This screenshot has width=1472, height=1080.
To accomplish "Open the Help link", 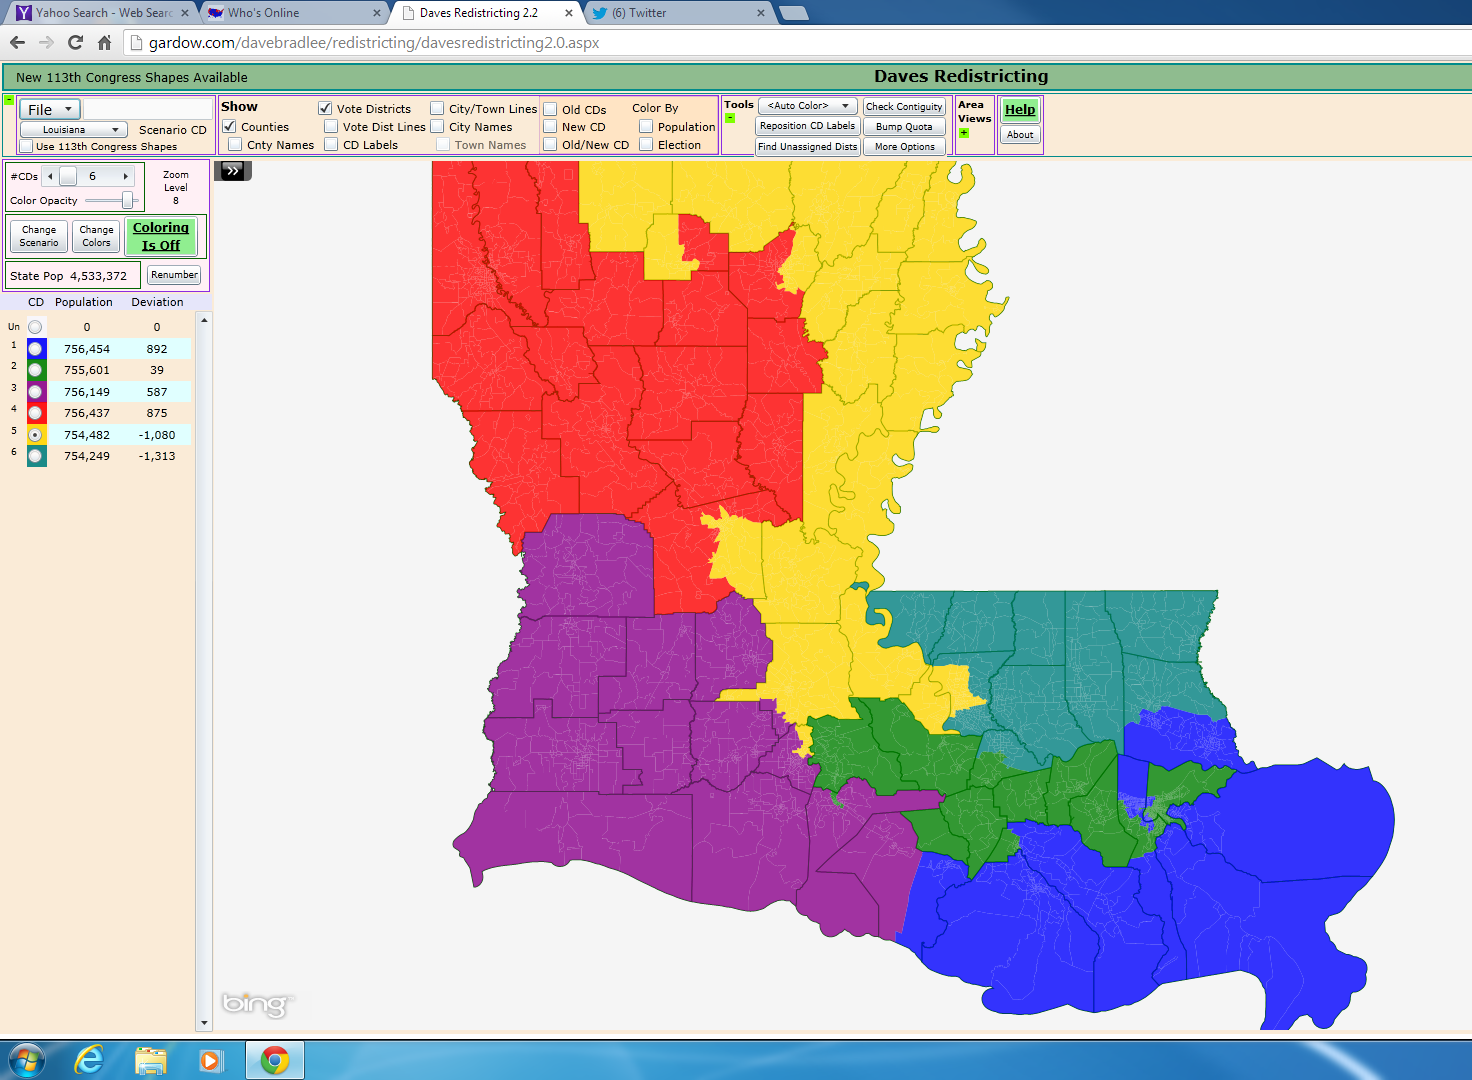I will (x=1020, y=110).
